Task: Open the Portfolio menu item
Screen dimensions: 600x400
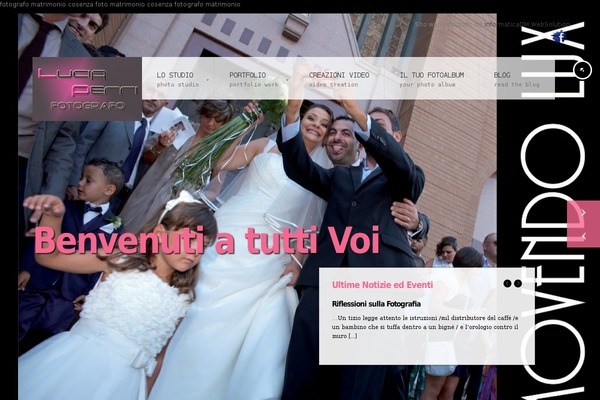Action: click(253, 79)
